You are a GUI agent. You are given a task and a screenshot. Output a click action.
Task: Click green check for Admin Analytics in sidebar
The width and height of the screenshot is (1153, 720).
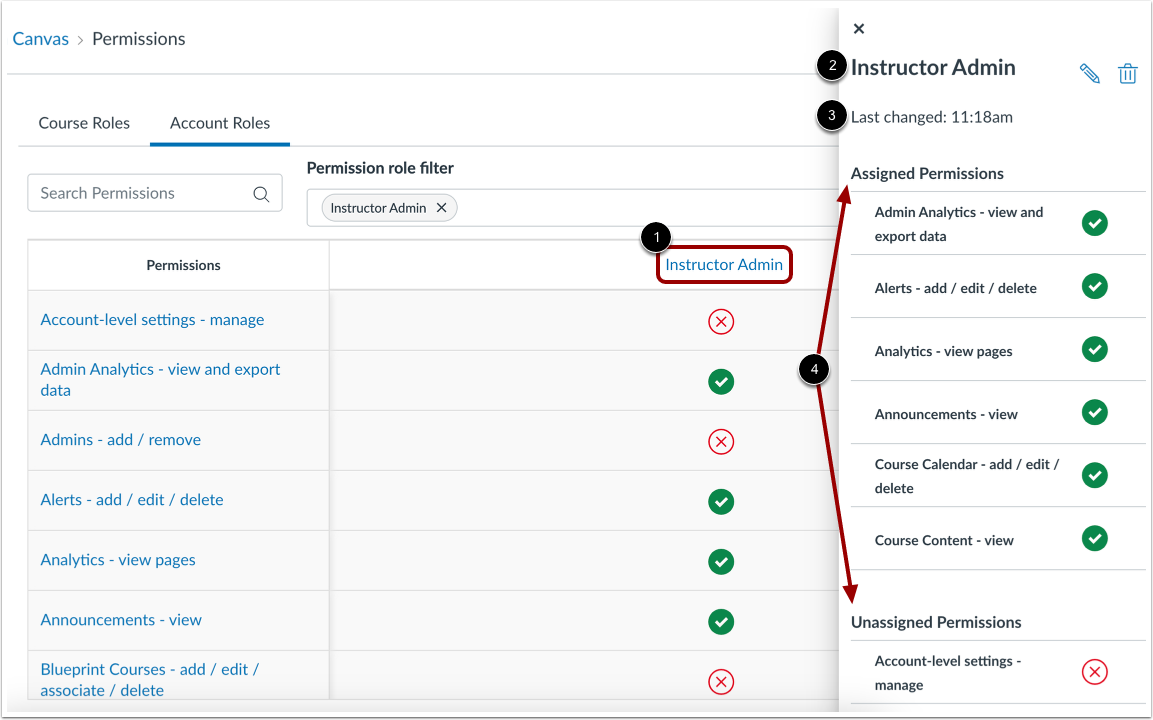1094,223
